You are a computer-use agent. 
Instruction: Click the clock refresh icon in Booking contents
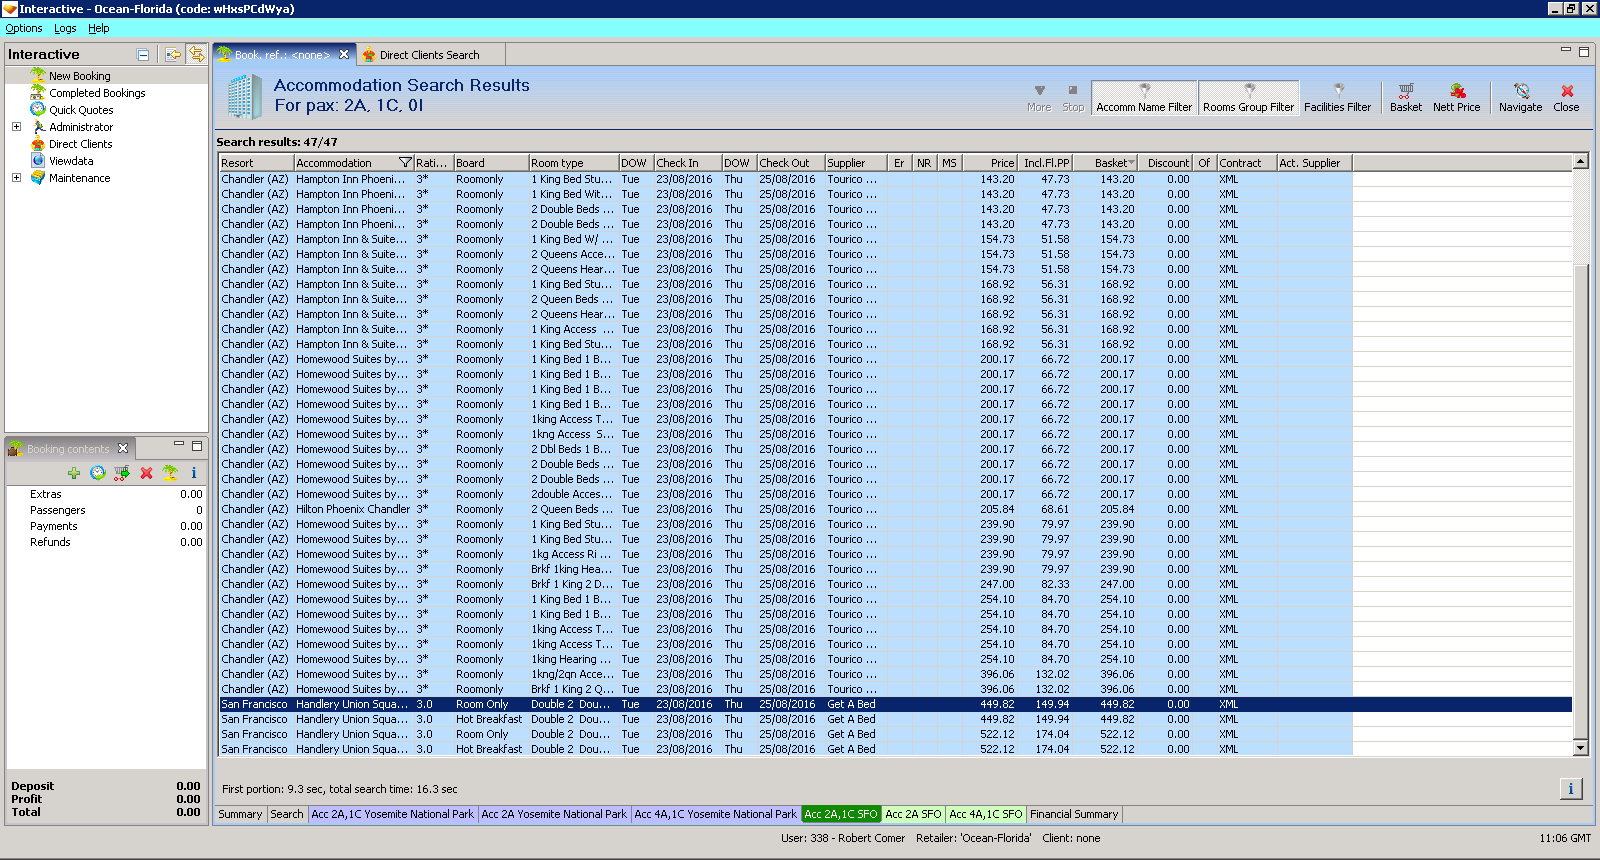coord(98,473)
